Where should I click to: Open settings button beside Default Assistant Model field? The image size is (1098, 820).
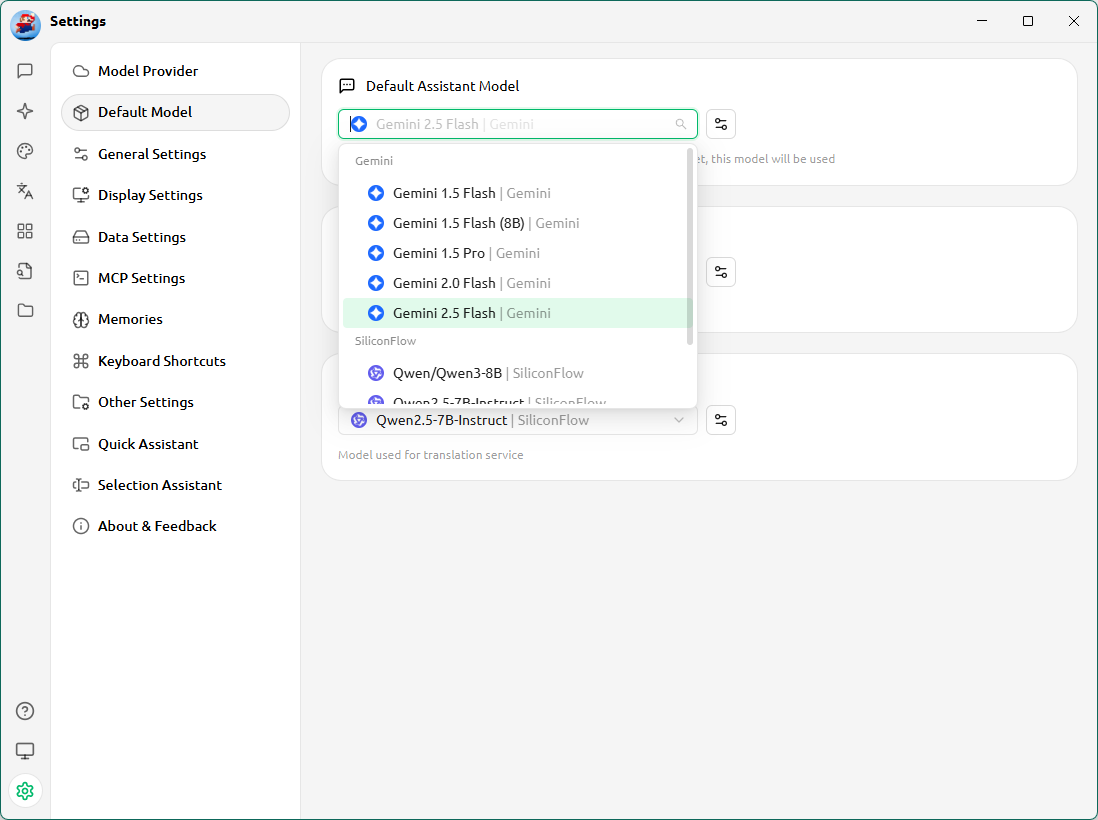tap(721, 124)
